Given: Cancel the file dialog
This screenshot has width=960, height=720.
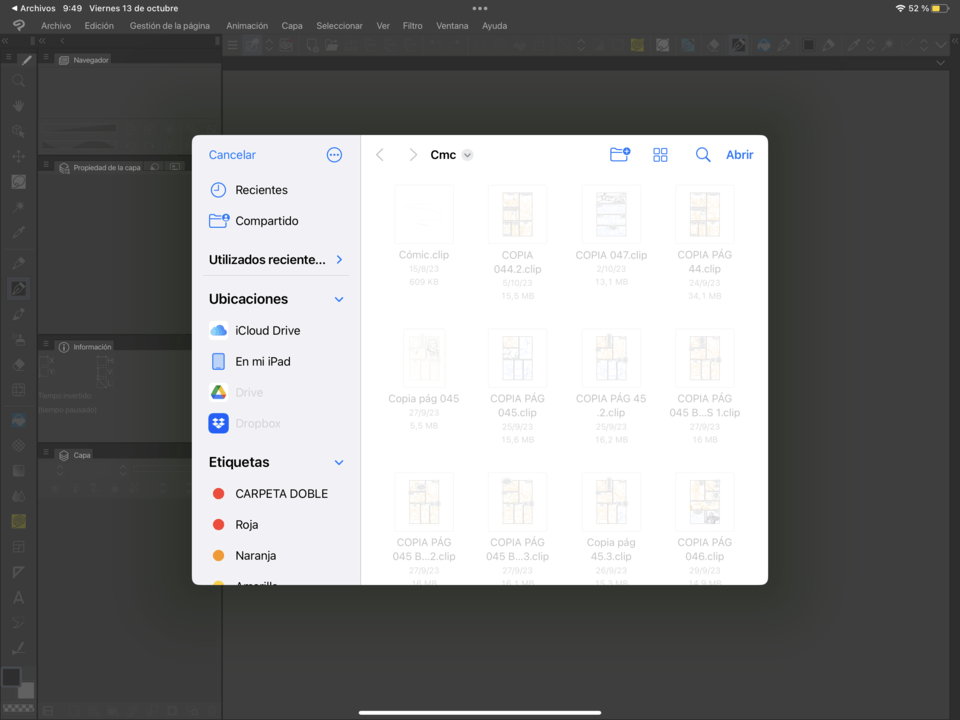Looking at the screenshot, I should pos(231,155).
